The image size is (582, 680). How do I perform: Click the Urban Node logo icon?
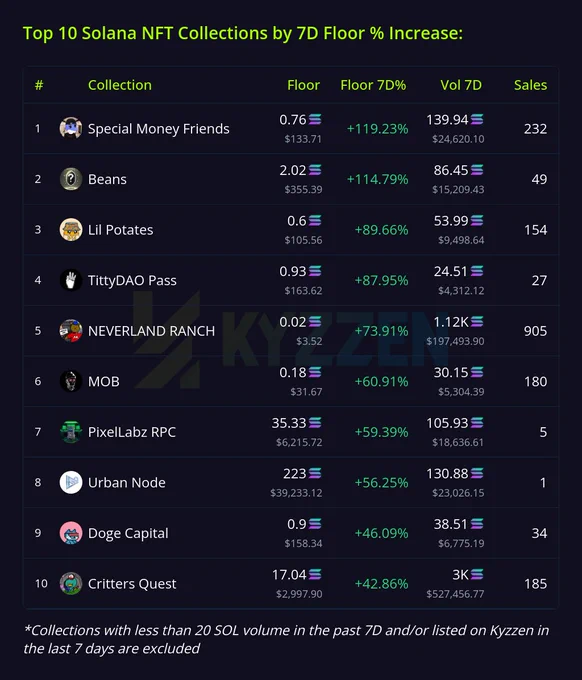(71, 482)
